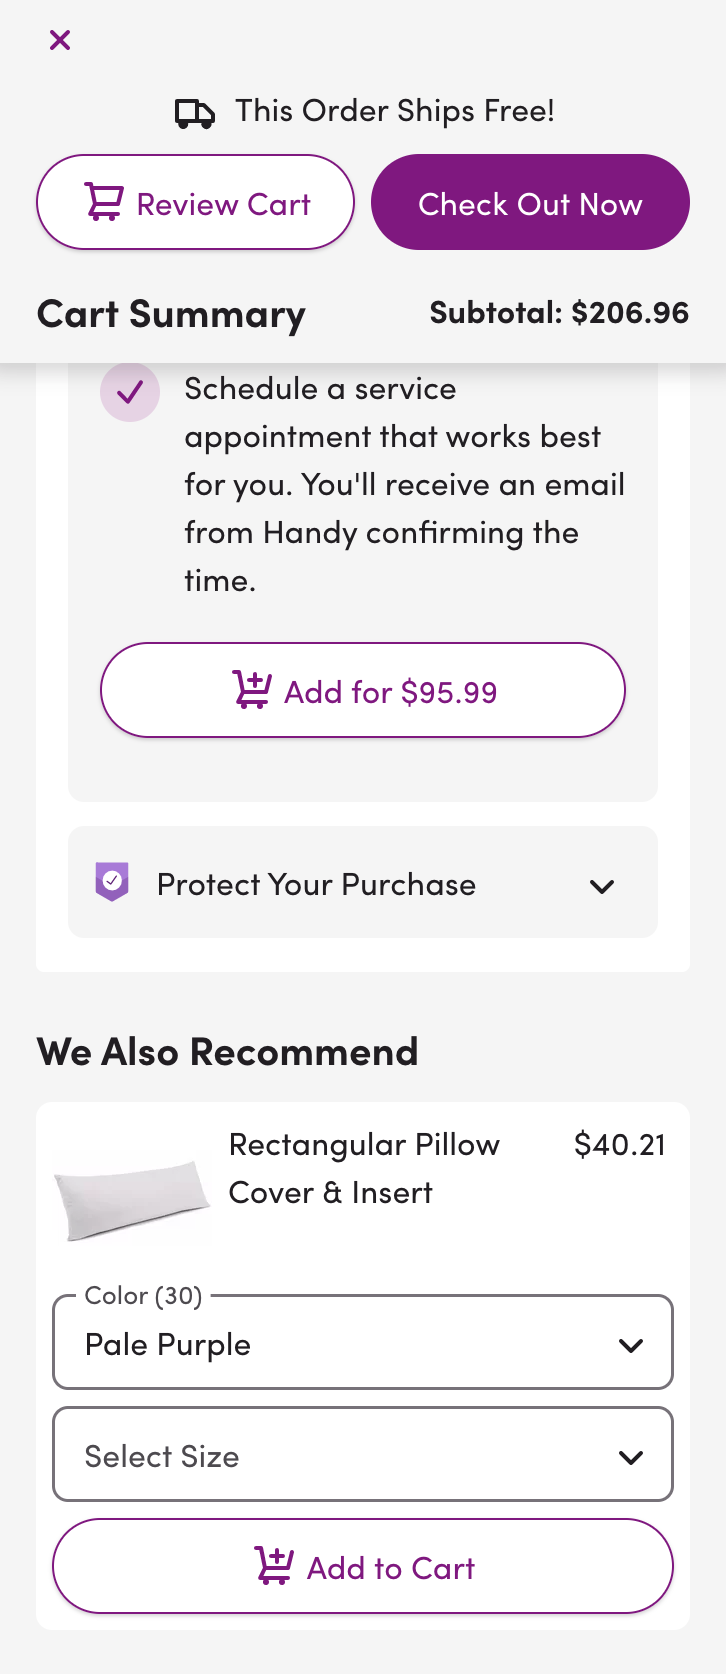Click the cart-plus icon in Add to Cart

[x=274, y=1566]
